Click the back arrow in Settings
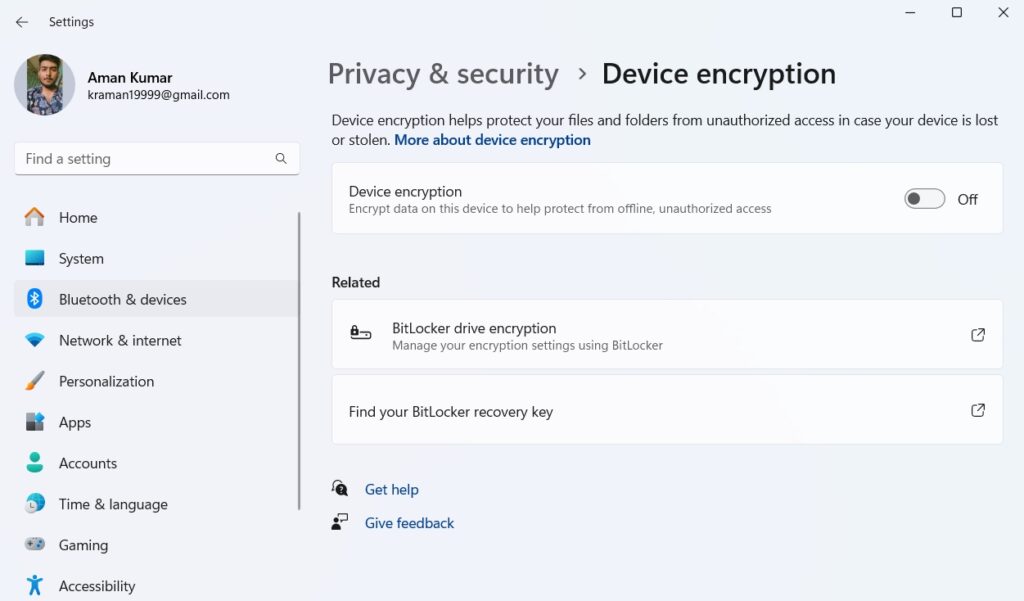 point(22,22)
